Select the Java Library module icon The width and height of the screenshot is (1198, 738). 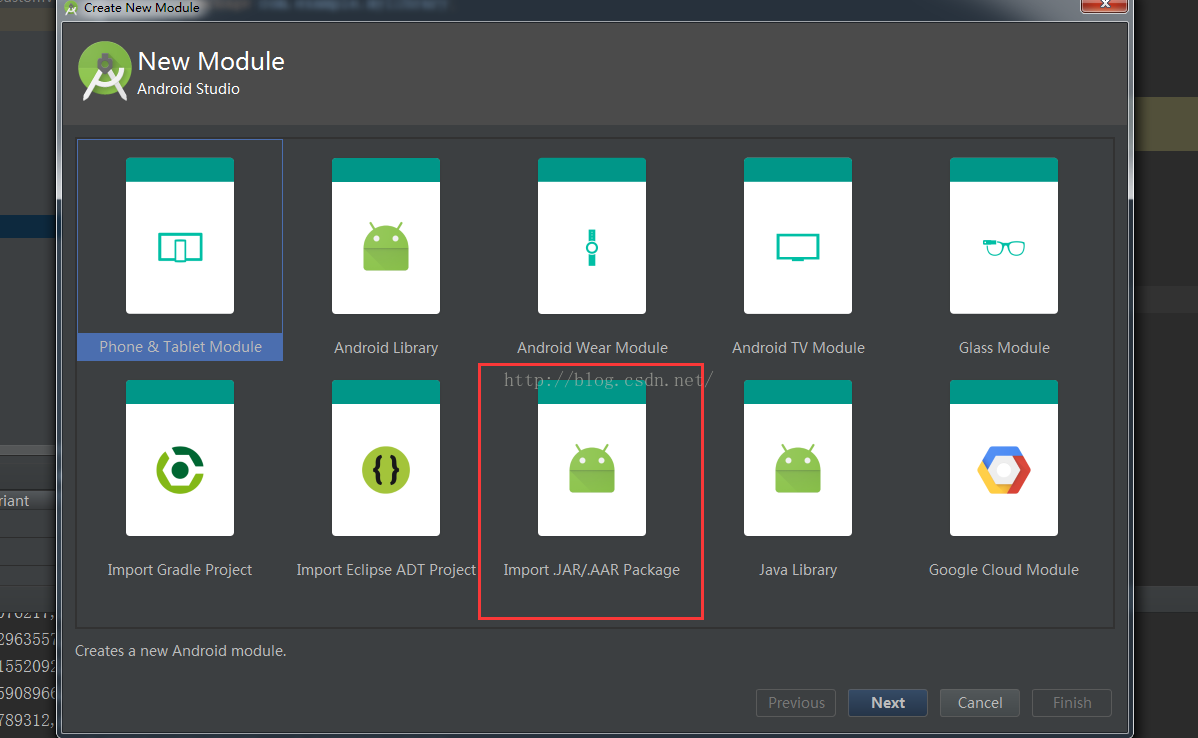coord(798,458)
